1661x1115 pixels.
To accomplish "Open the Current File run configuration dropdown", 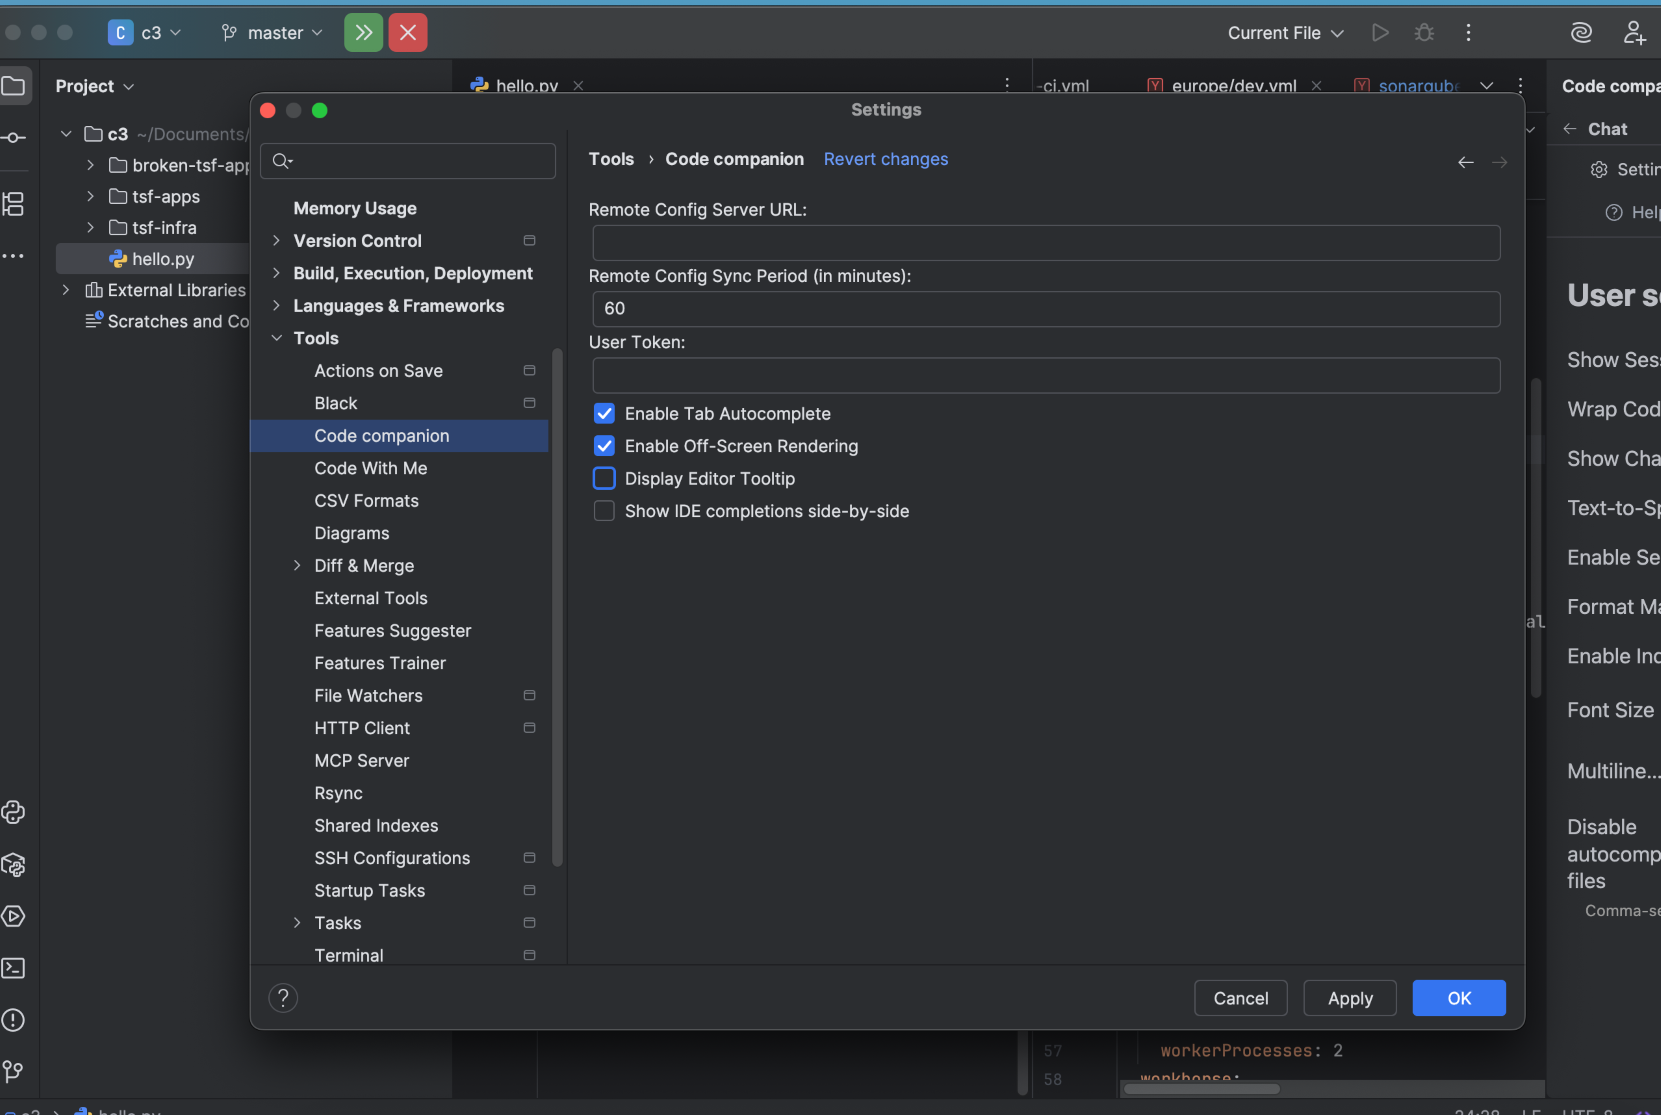I will [x=1285, y=33].
